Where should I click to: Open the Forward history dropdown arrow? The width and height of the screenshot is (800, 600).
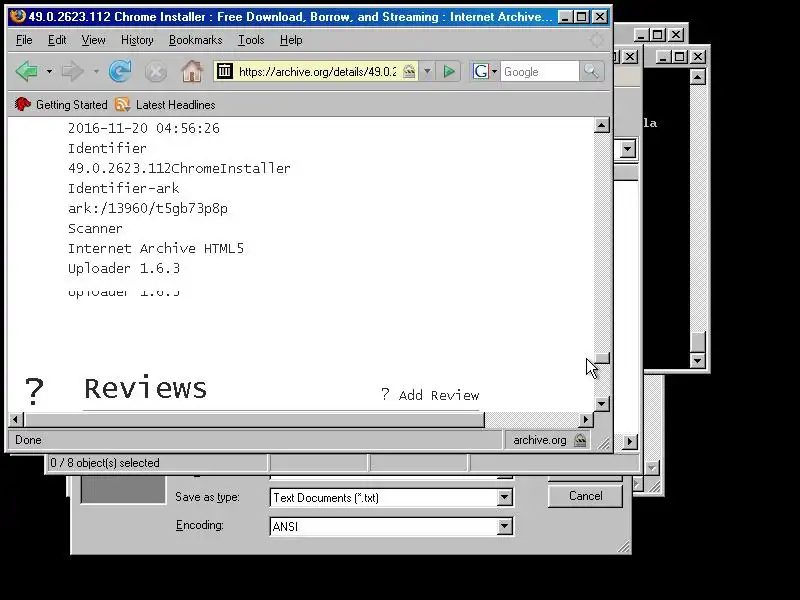coord(96,71)
